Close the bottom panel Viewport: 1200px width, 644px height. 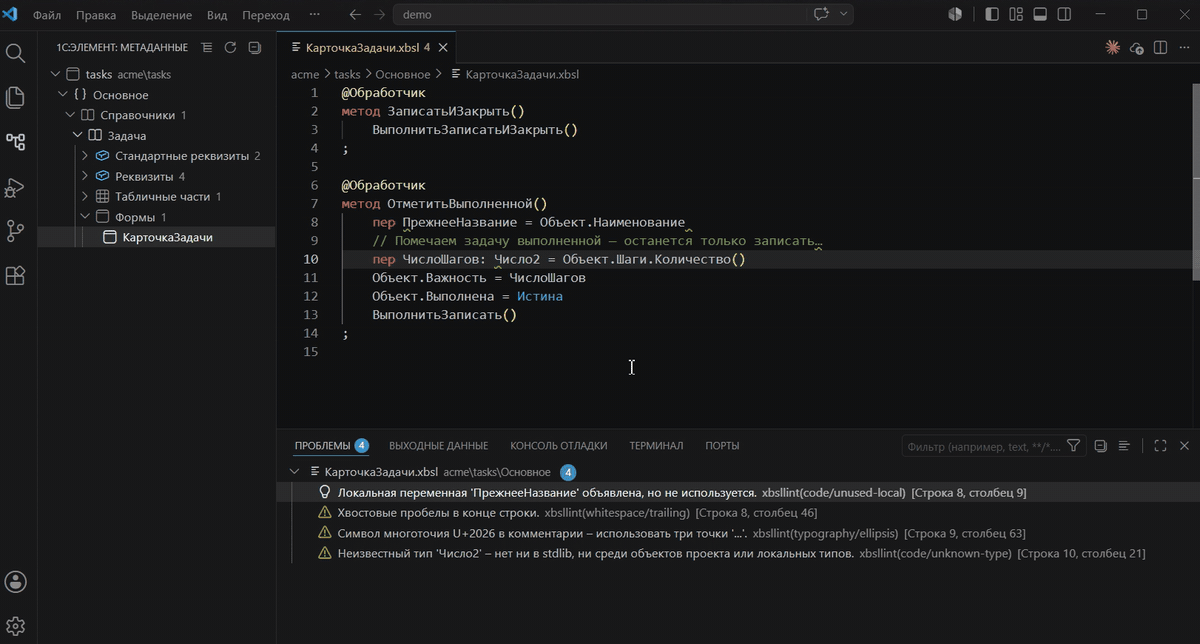coord(1184,446)
